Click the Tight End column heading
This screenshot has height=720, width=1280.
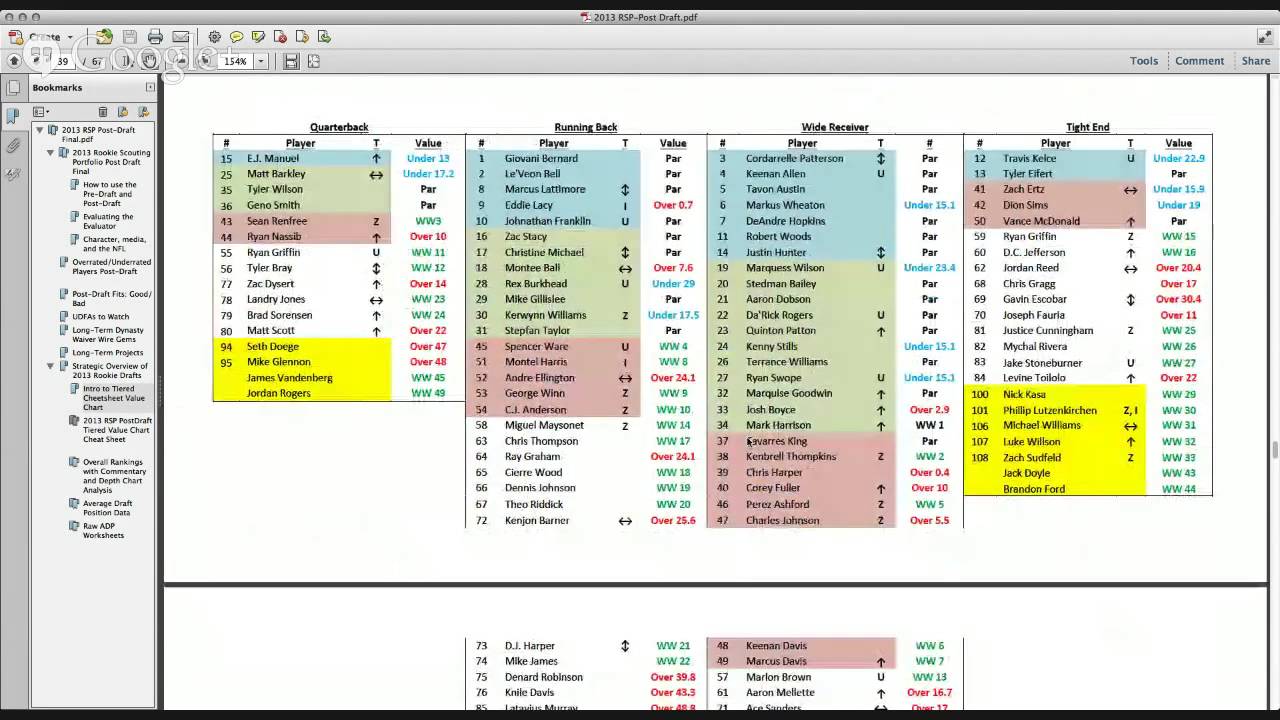click(1087, 127)
